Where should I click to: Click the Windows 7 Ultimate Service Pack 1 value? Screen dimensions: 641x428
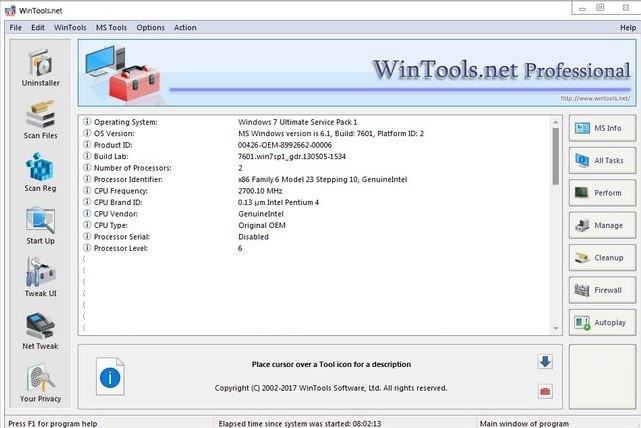coord(298,122)
